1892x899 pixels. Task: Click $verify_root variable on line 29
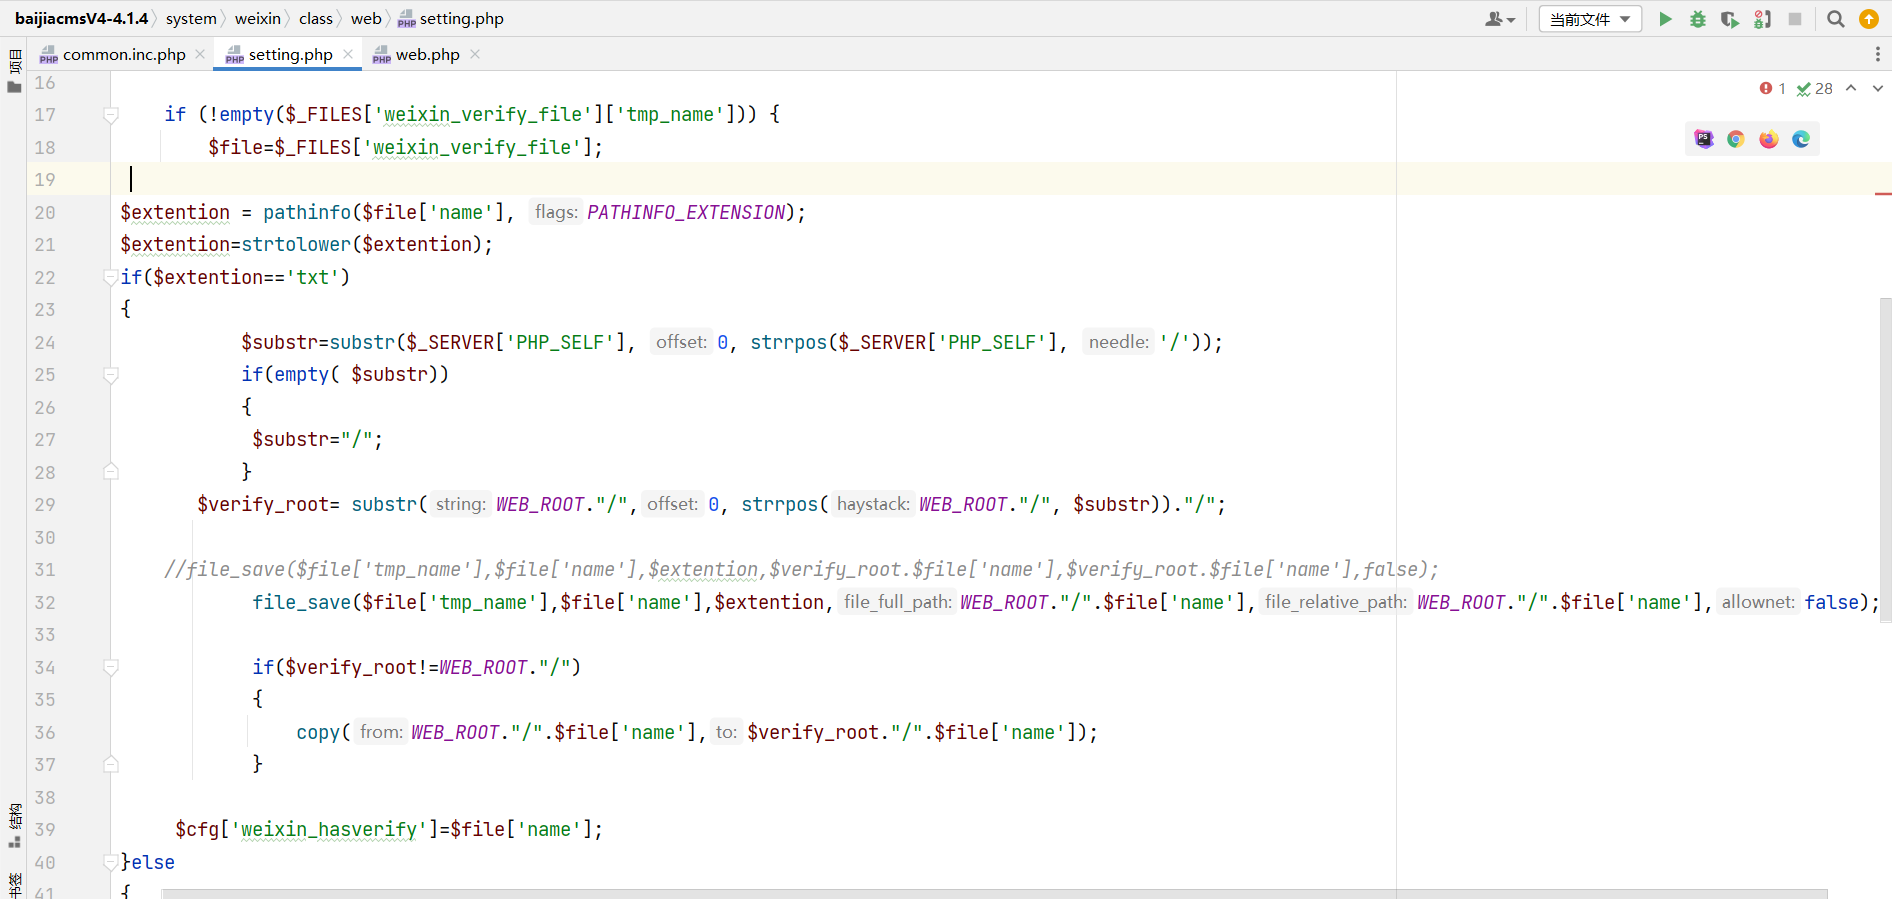tap(263, 505)
